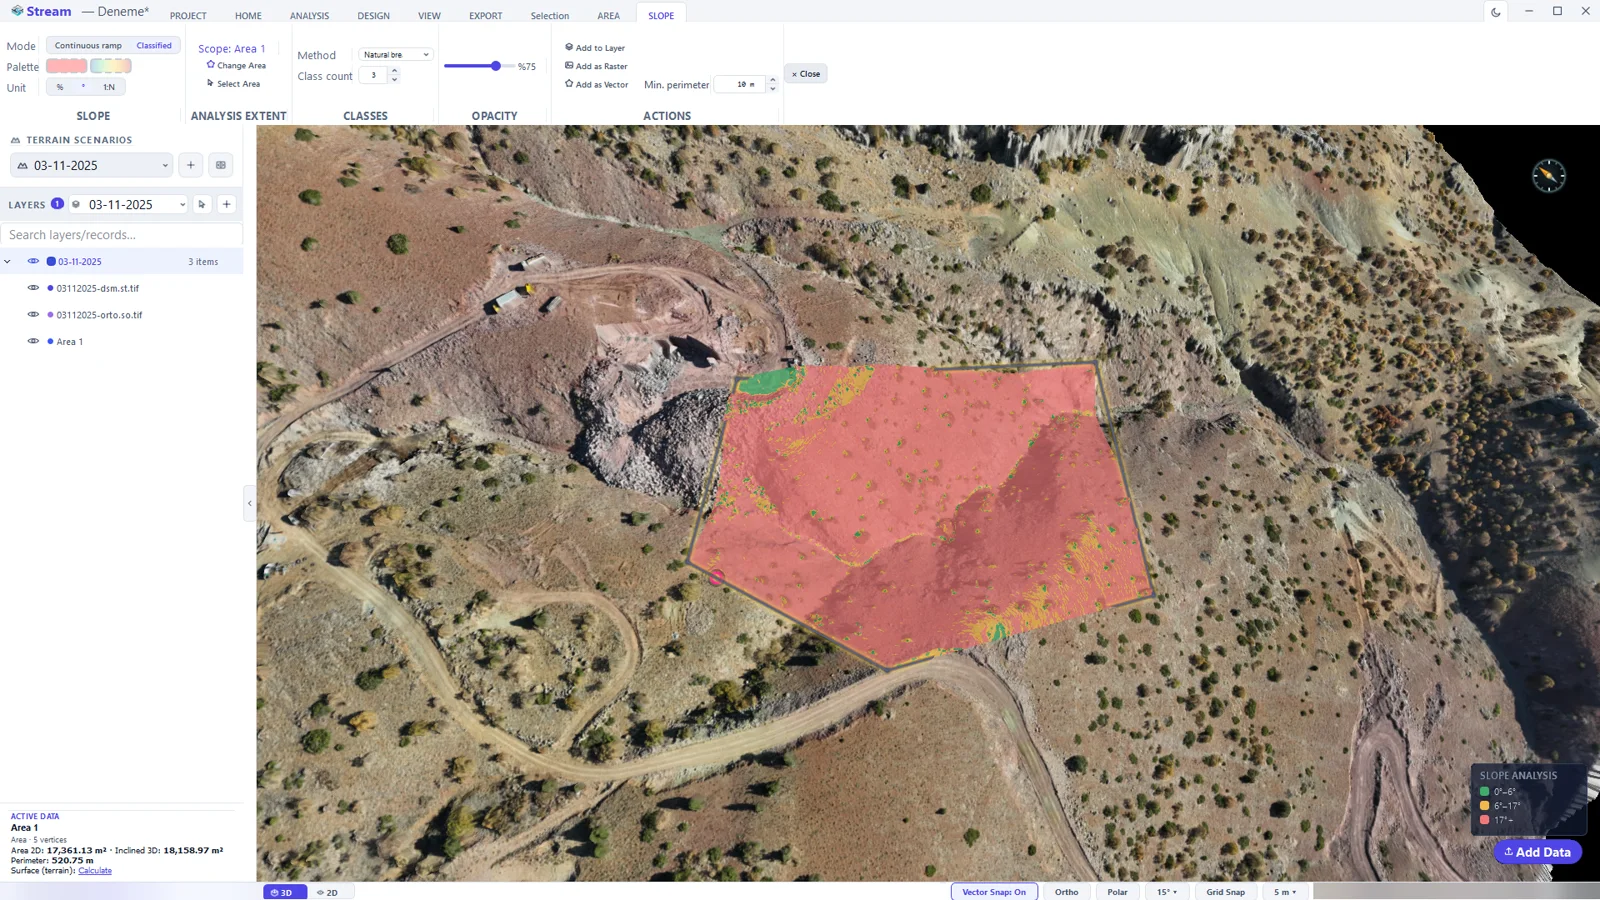1600x900 pixels.
Task: Toggle Vector Snap On button
Action: point(994,892)
